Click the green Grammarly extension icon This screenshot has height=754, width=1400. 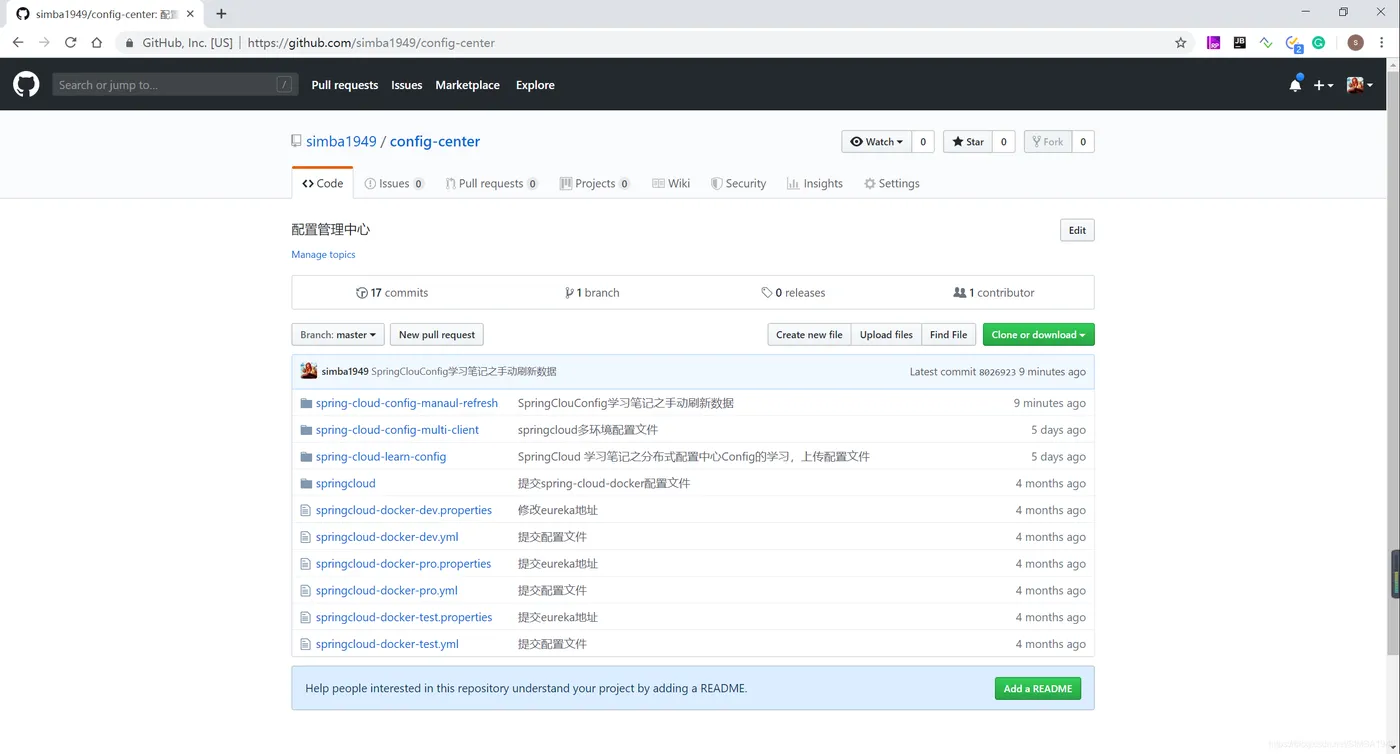tap(1319, 43)
